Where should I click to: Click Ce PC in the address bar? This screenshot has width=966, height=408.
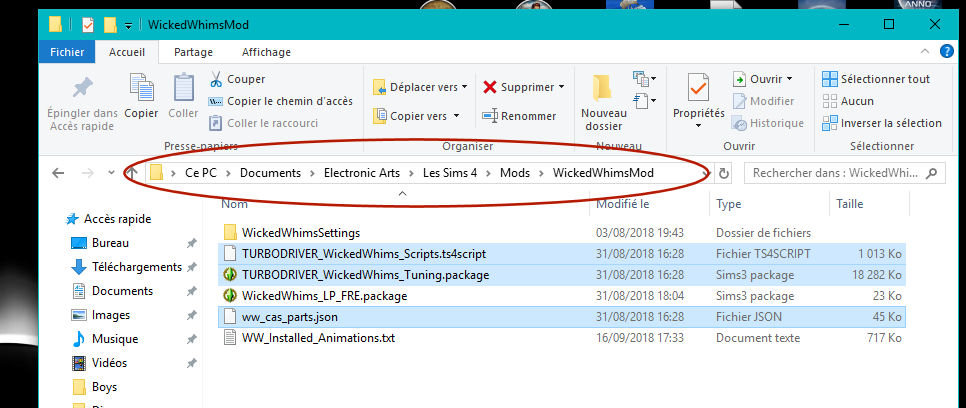tap(200, 173)
